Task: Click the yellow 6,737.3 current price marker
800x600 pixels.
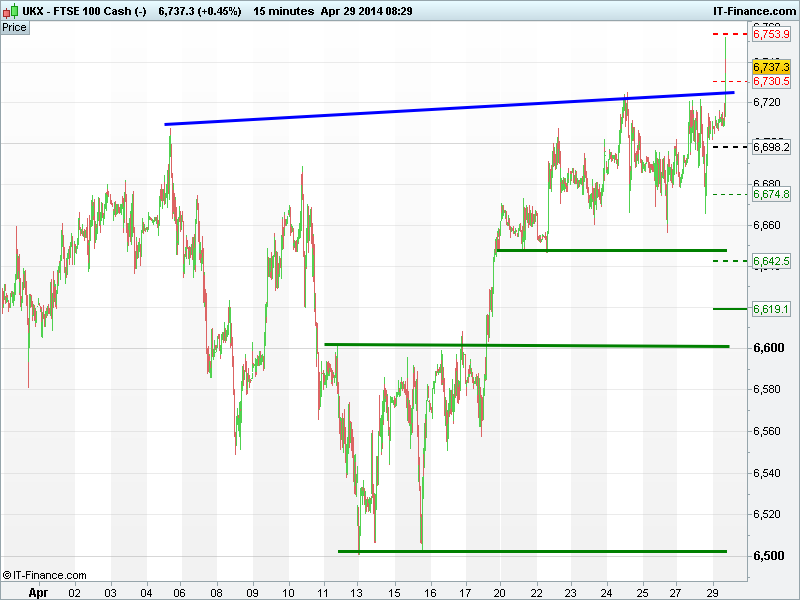Action: [771, 66]
